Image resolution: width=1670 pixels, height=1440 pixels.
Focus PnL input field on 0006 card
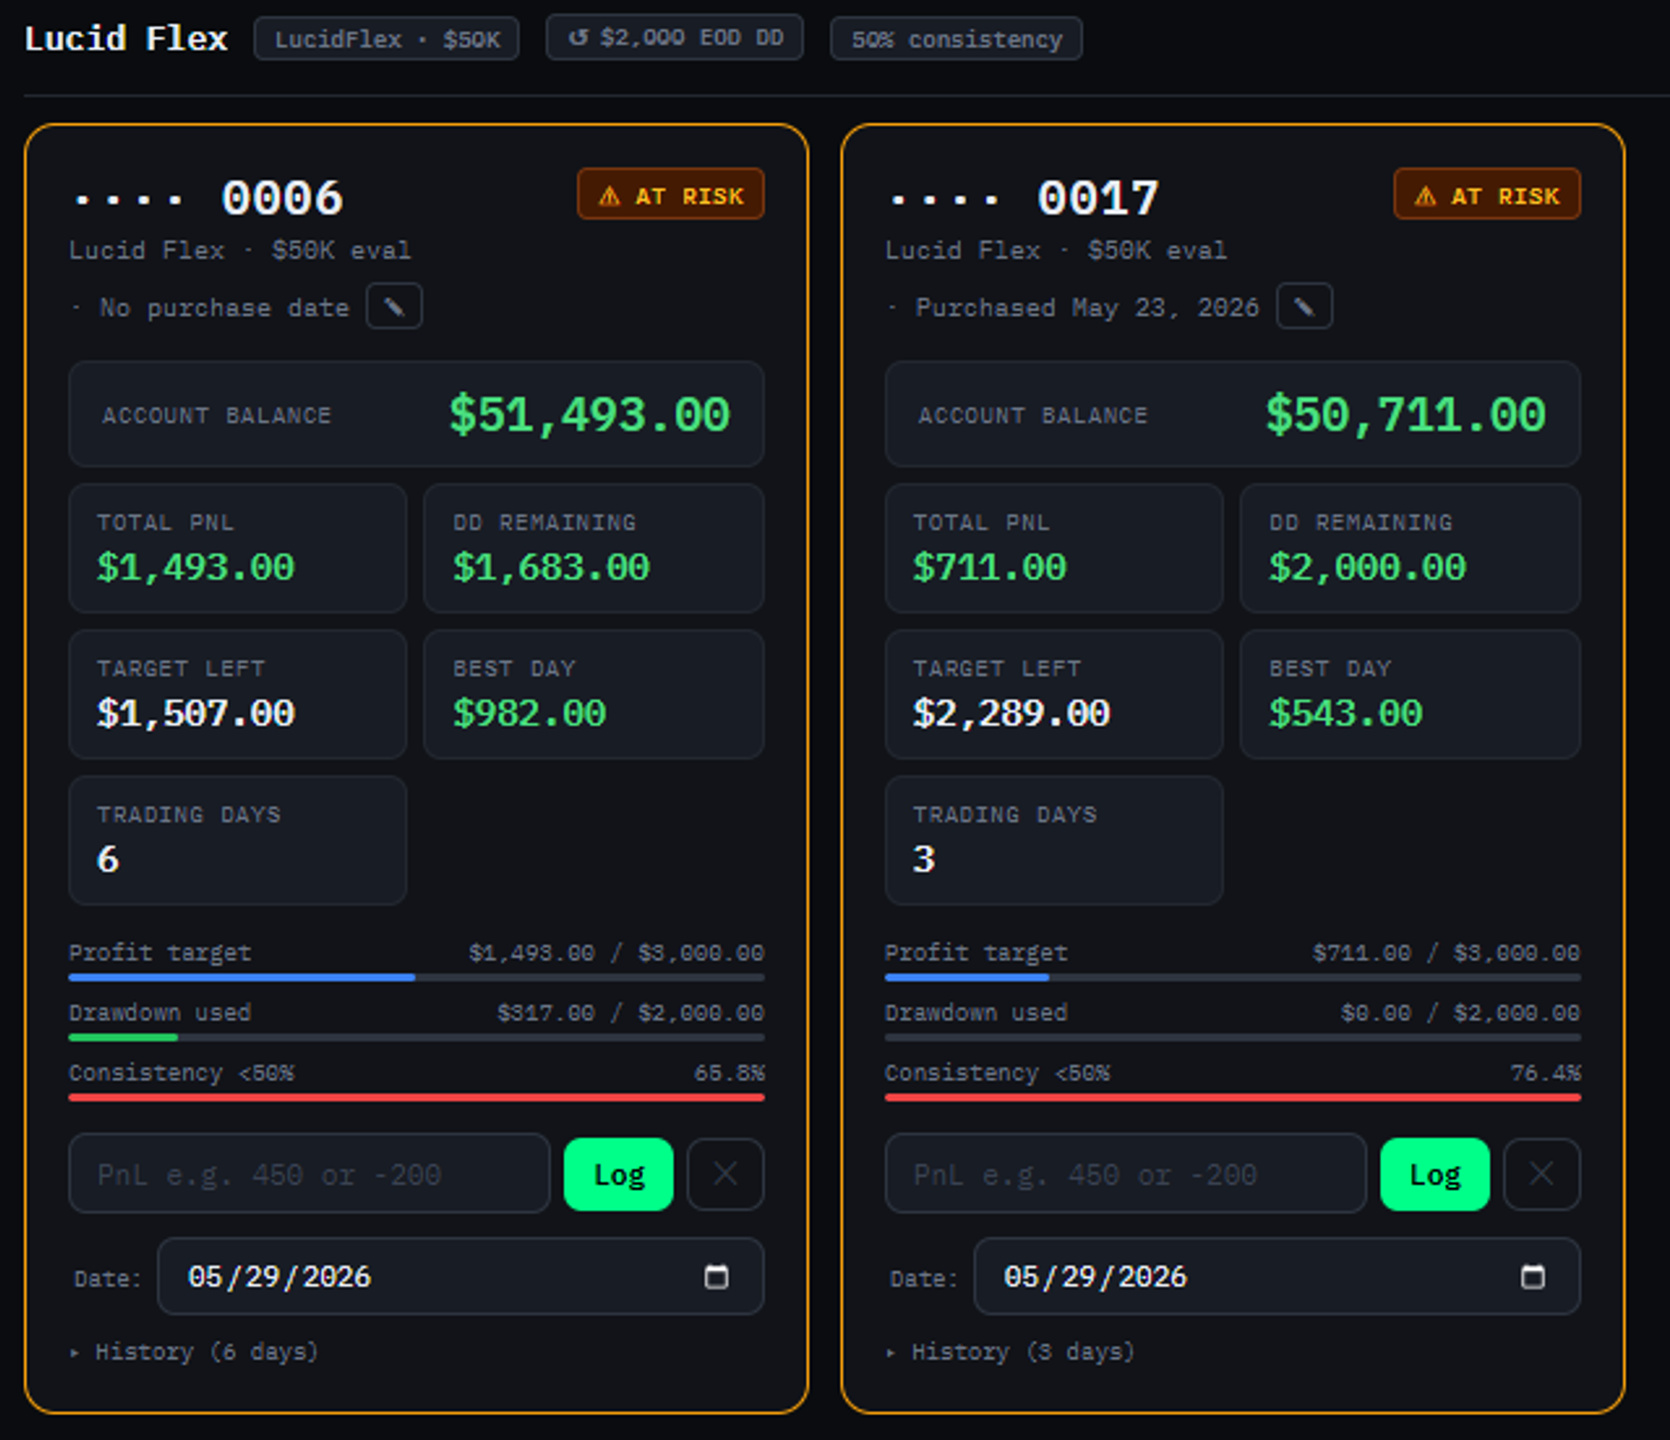(x=309, y=1174)
